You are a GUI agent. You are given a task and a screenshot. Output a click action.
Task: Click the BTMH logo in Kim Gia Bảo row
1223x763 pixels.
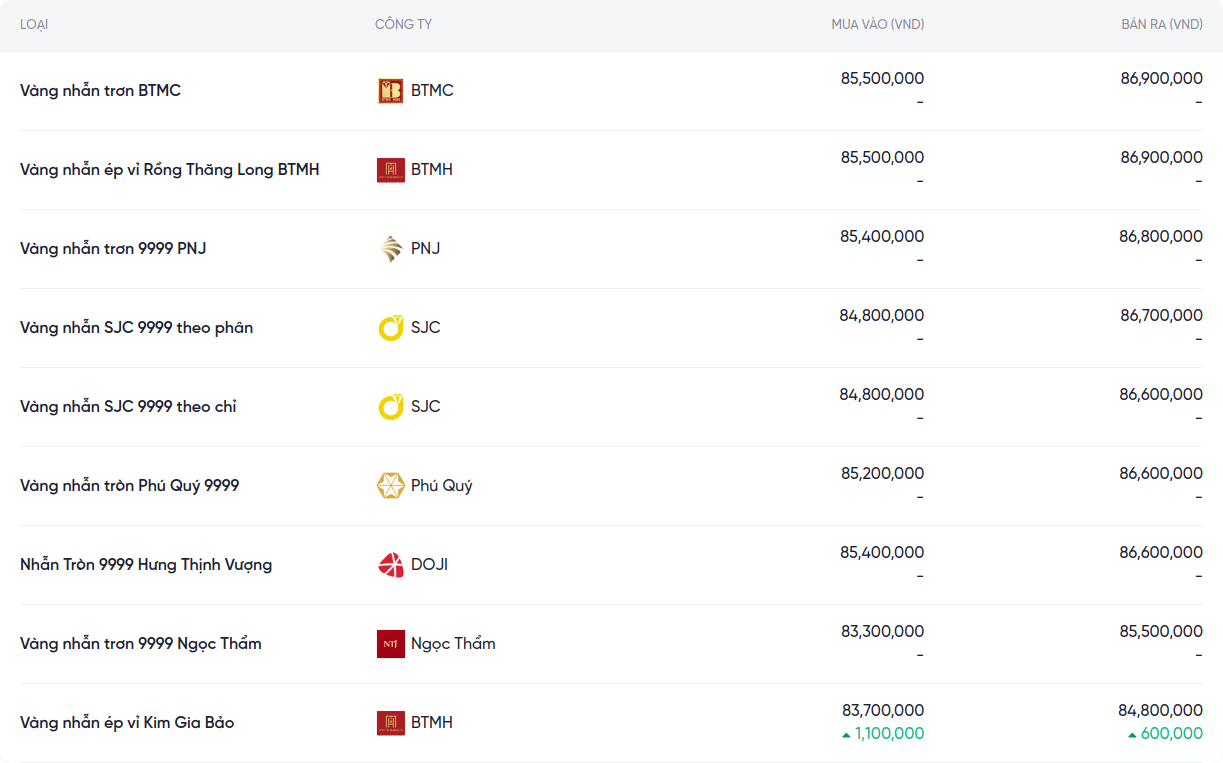390,723
